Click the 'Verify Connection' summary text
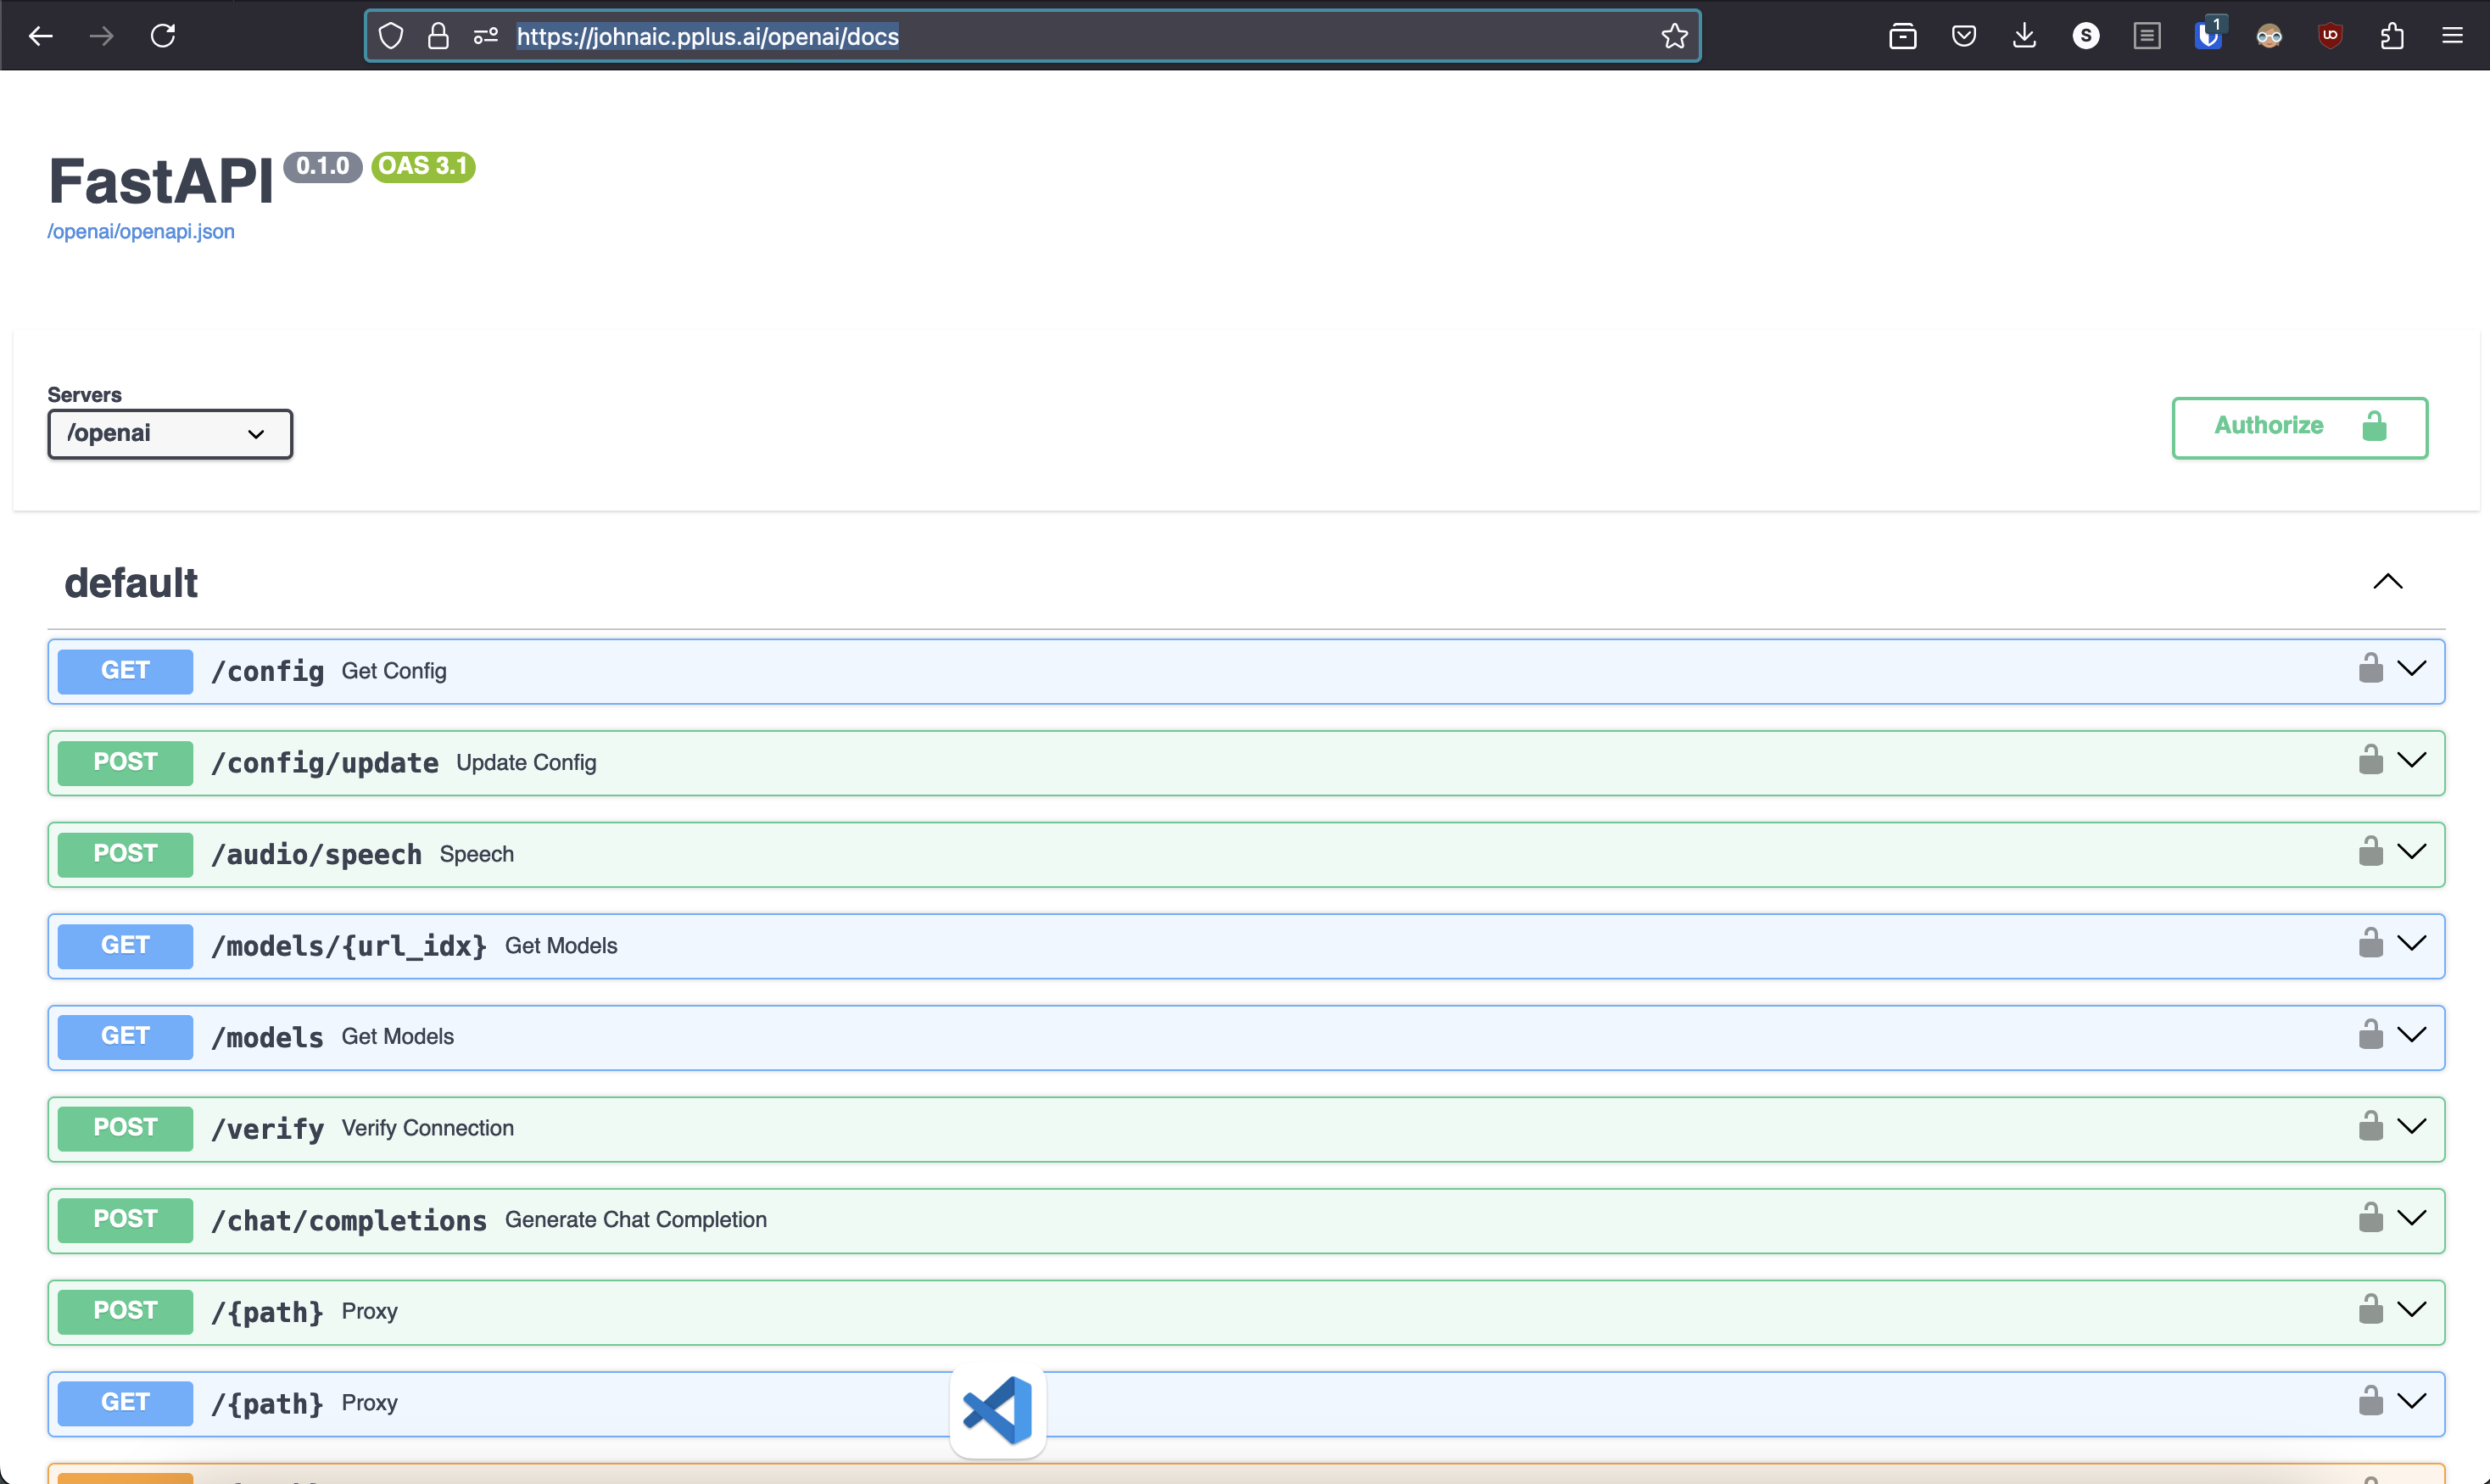The height and width of the screenshot is (1484, 2490). 428,1128
